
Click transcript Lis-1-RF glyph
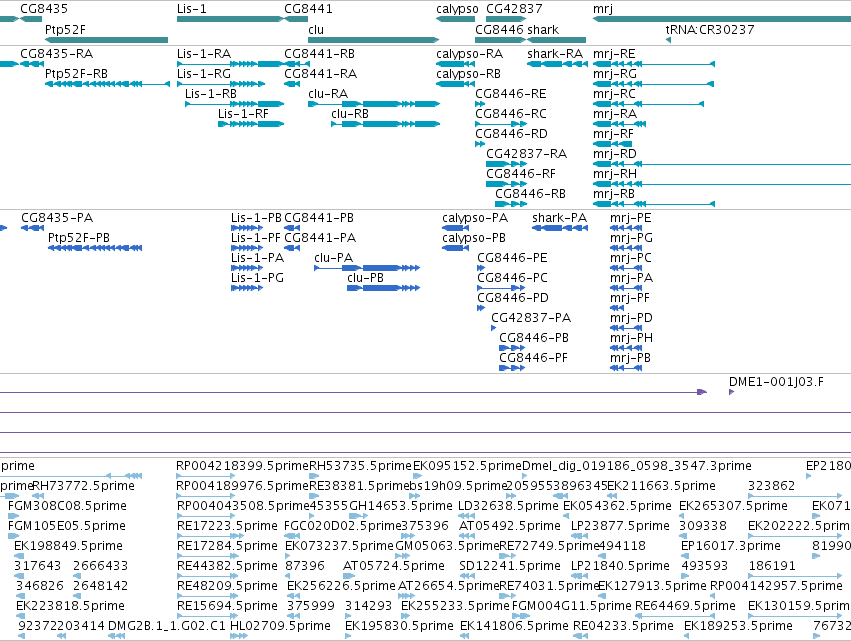251,124
